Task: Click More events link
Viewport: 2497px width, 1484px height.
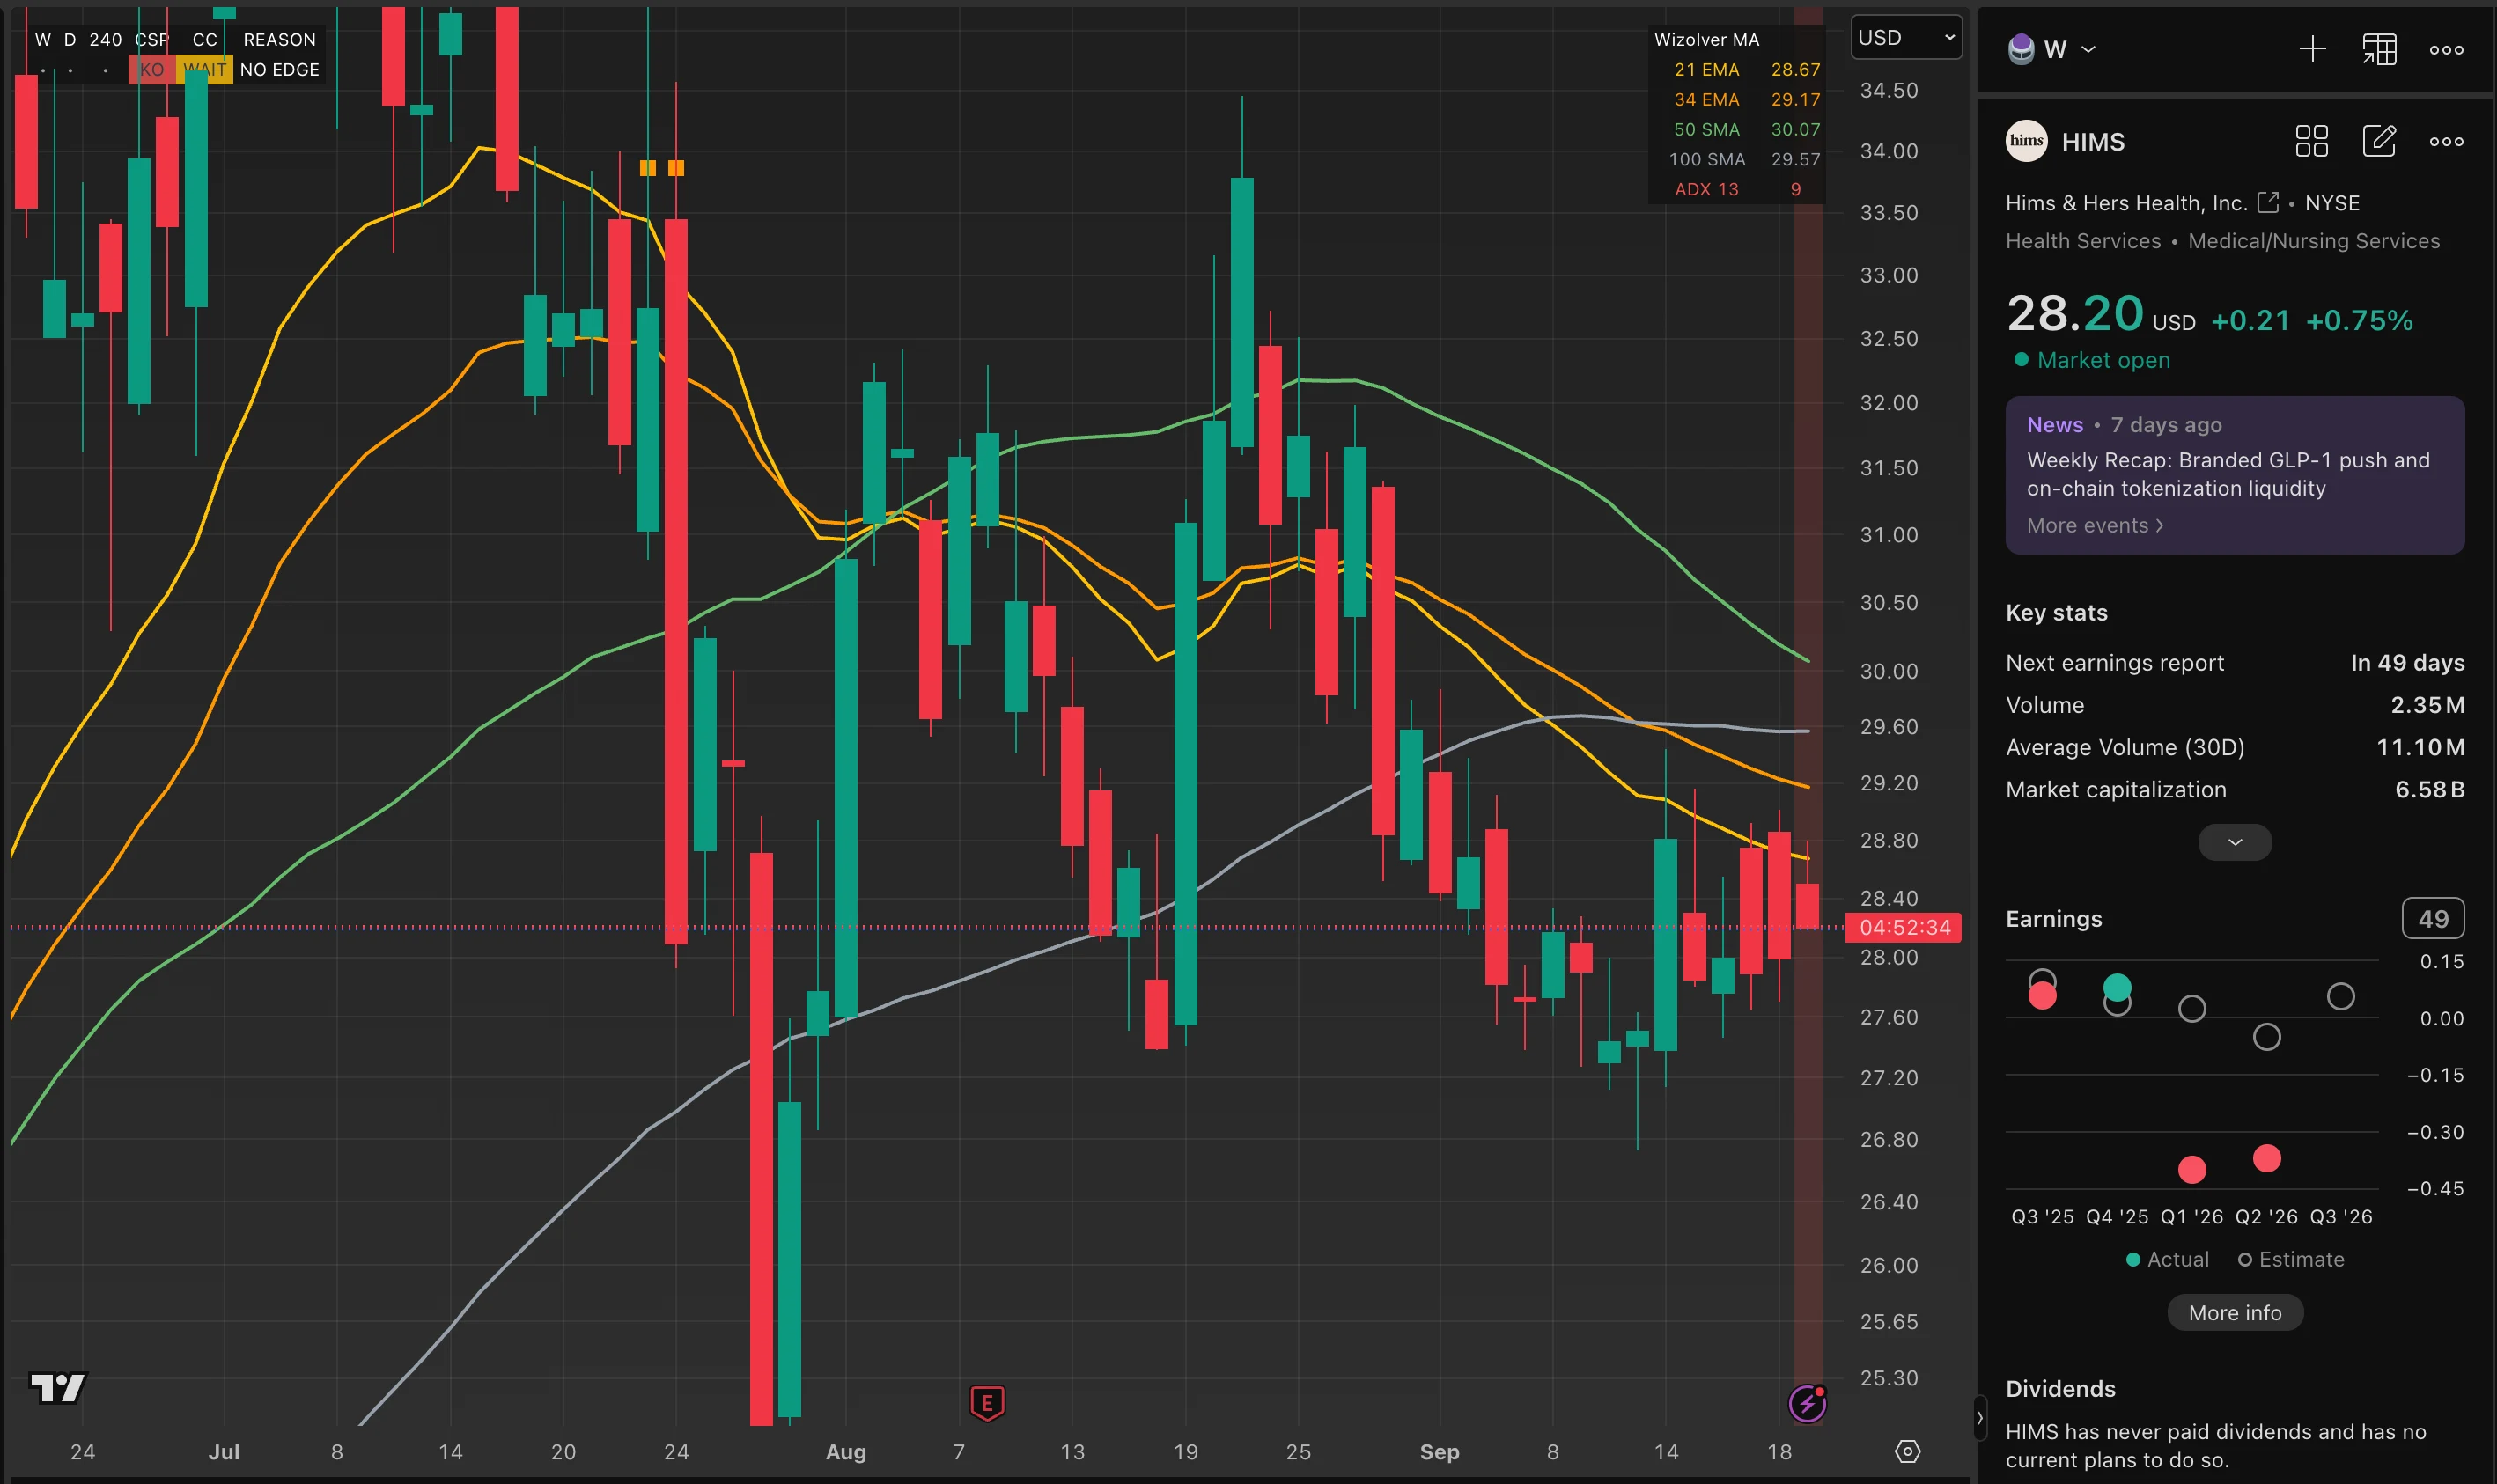Action: (2094, 525)
